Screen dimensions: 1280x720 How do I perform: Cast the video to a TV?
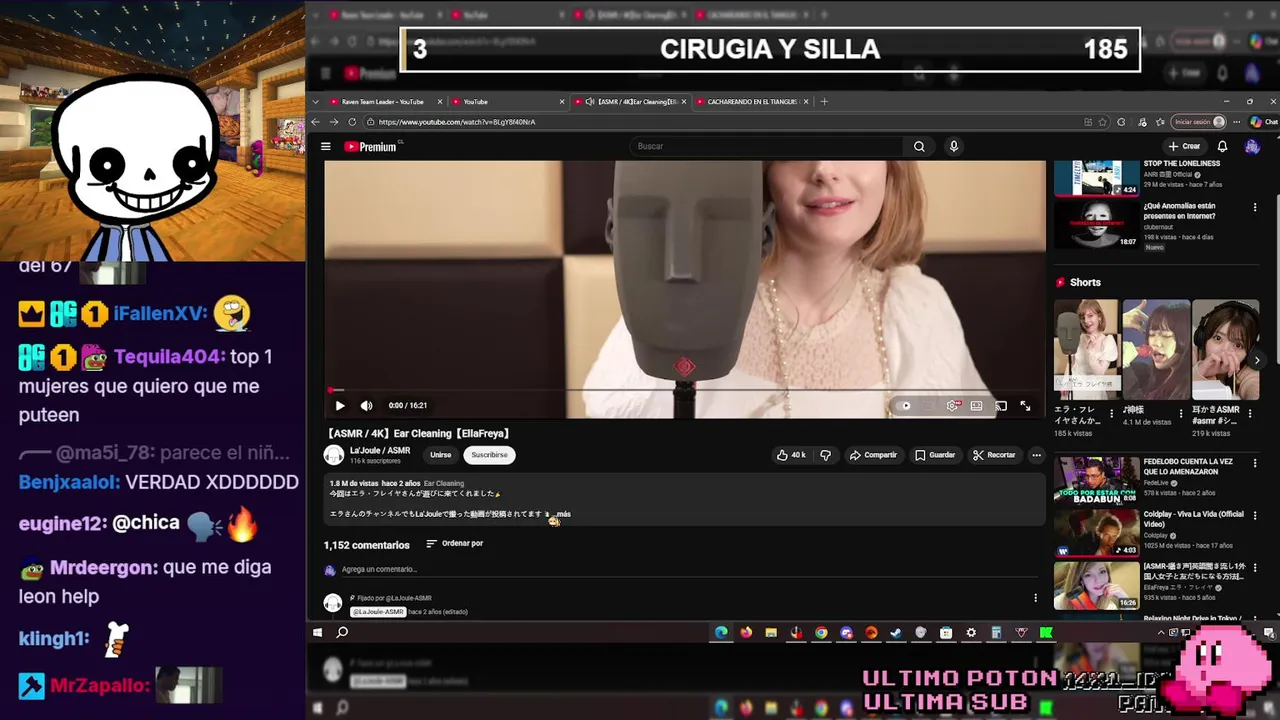tap(1000, 405)
